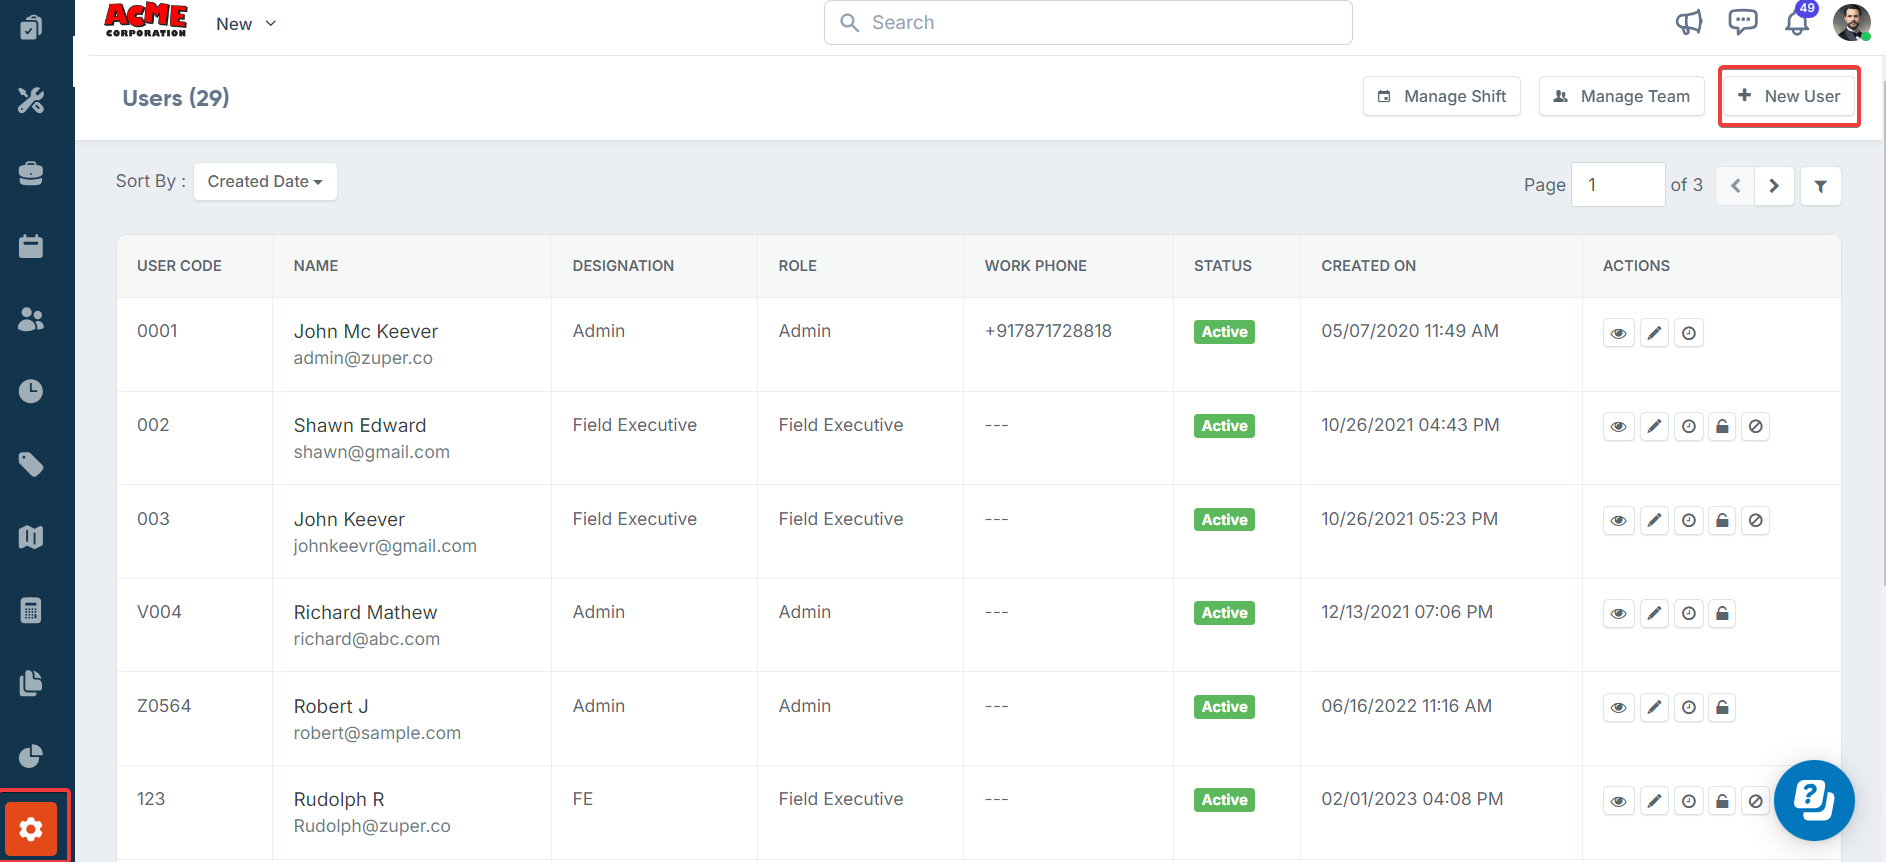Open the filter funnel icon
Screen dimensions: 1886x862
pos(1820,186)
